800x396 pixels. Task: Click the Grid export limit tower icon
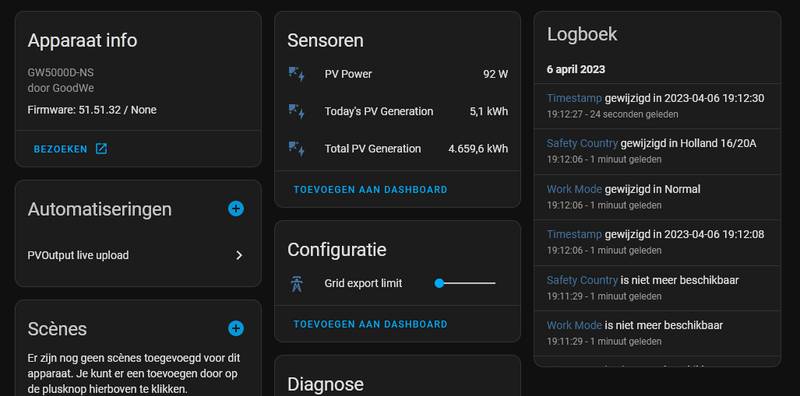pos(296,283)
